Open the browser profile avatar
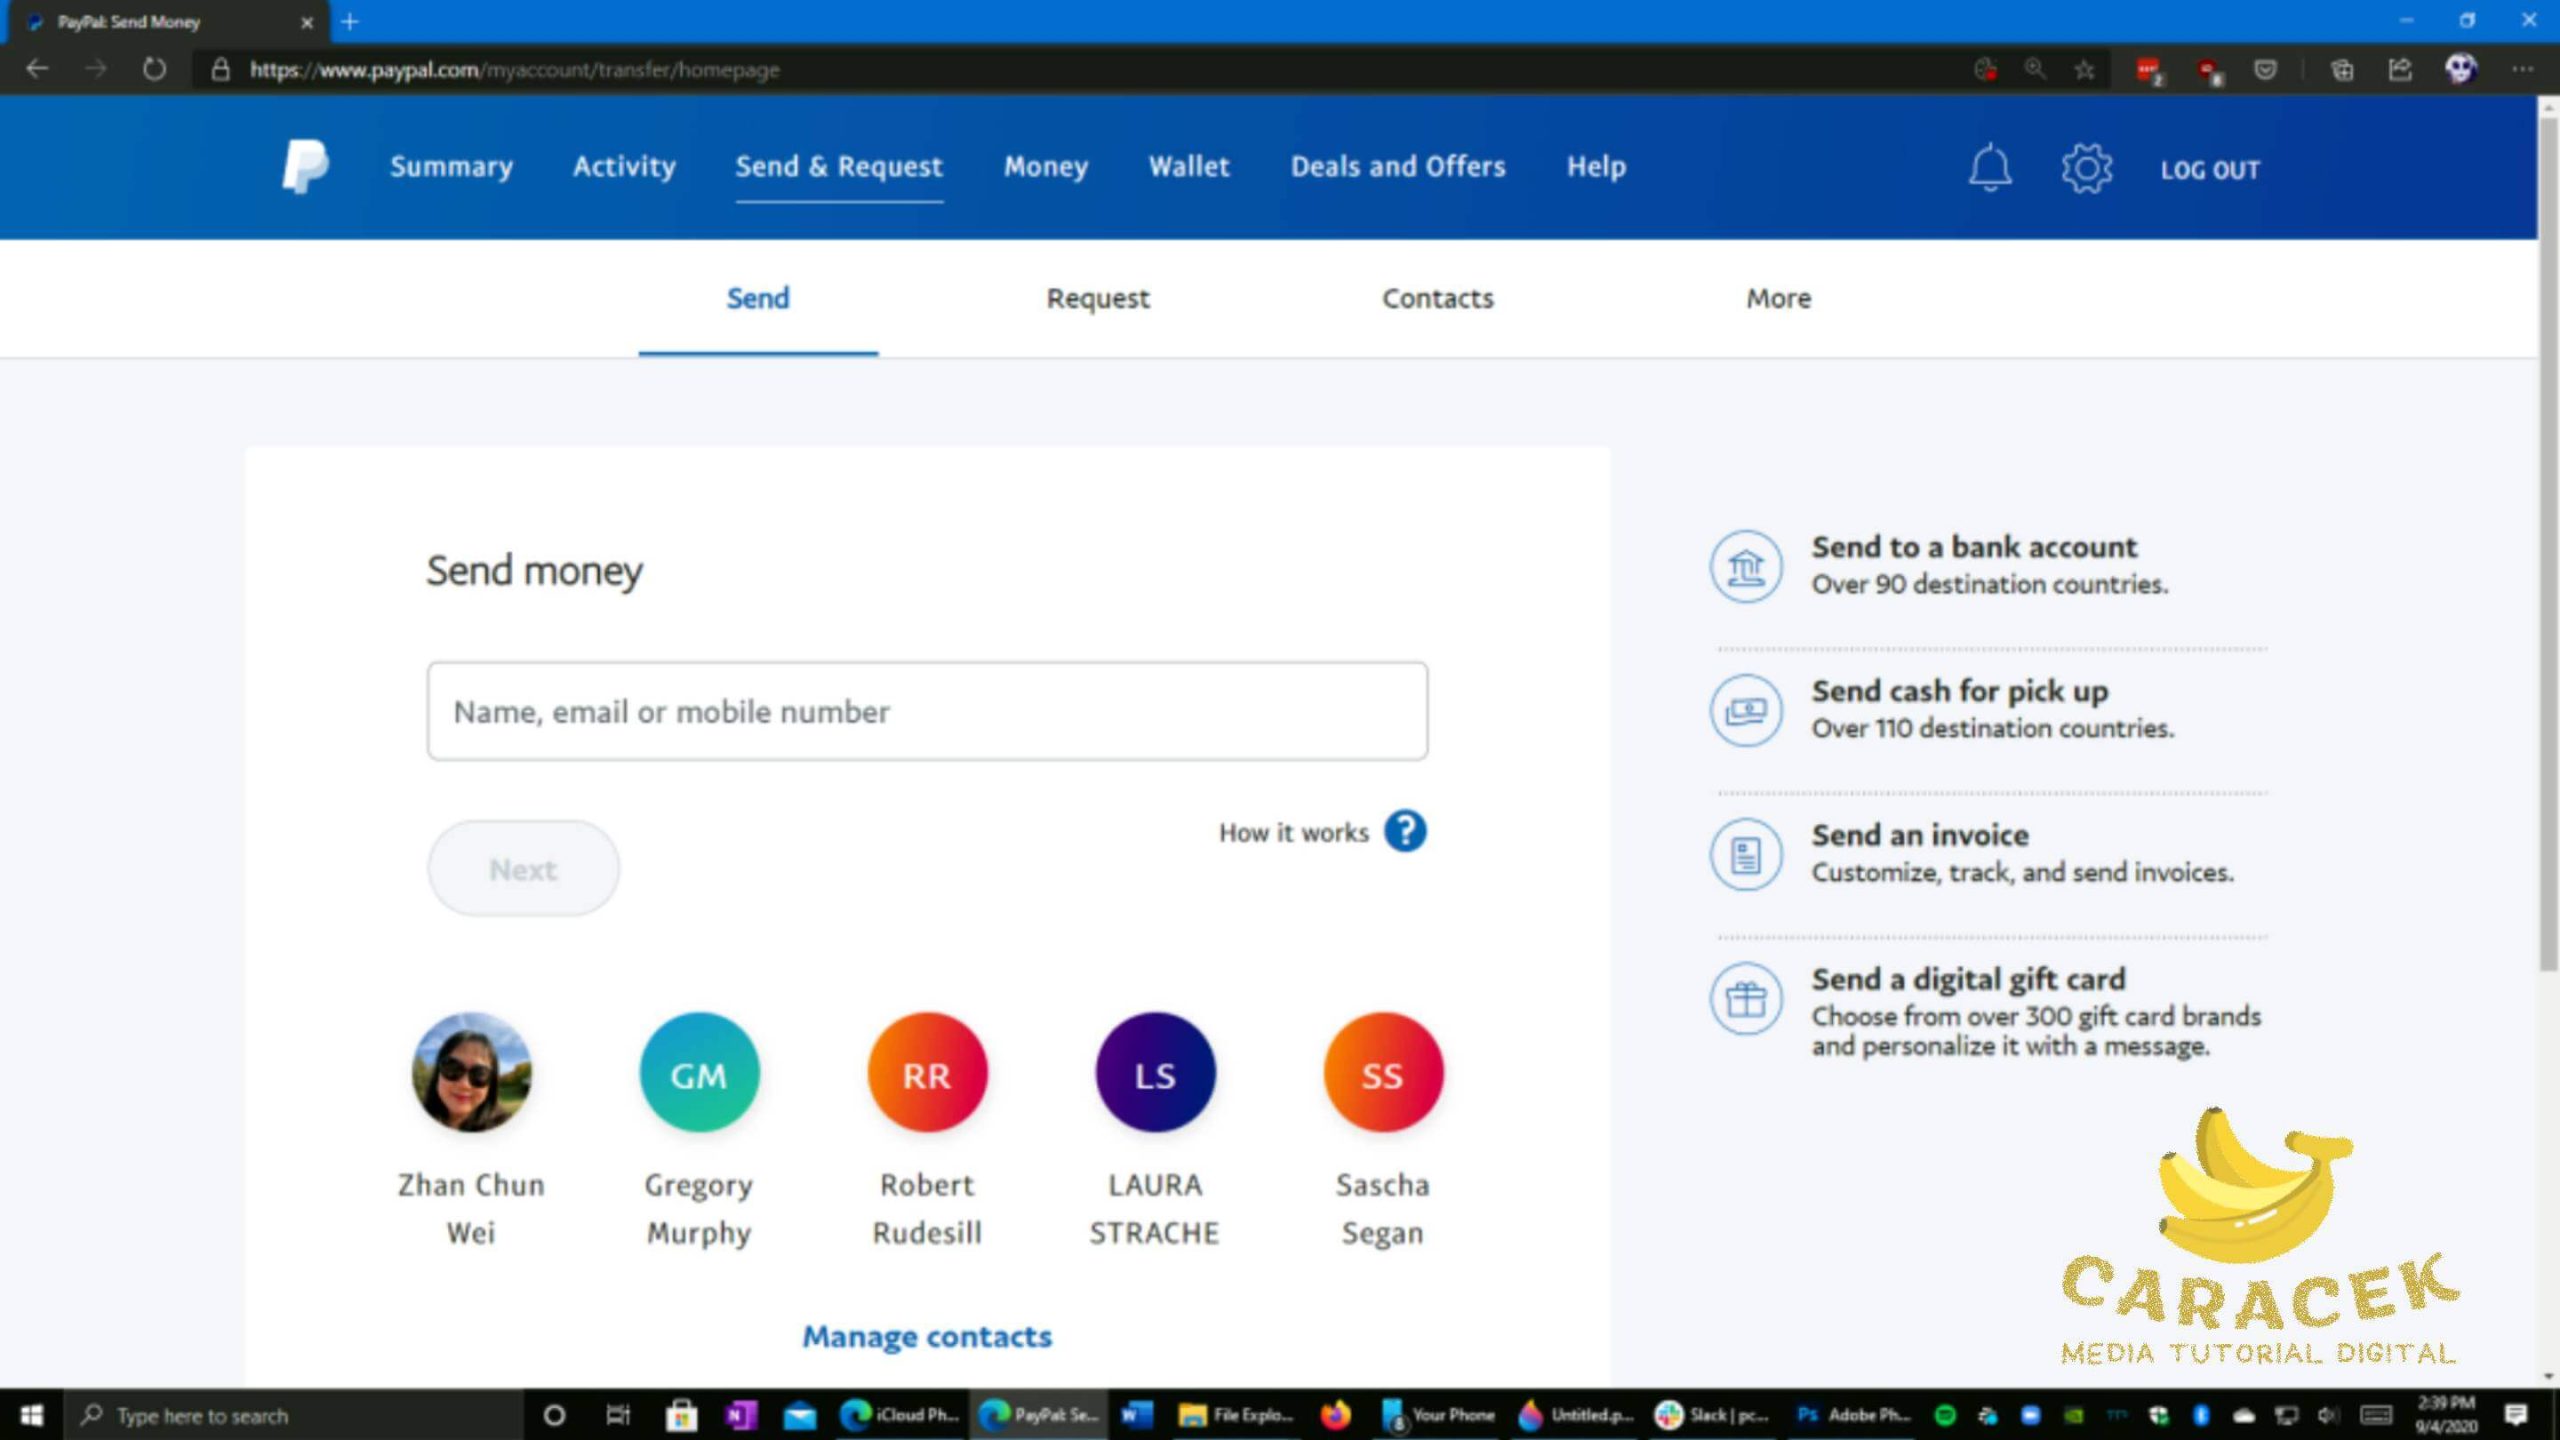The width and height of the screenshot is (2560, 1440). (2460, 69)
